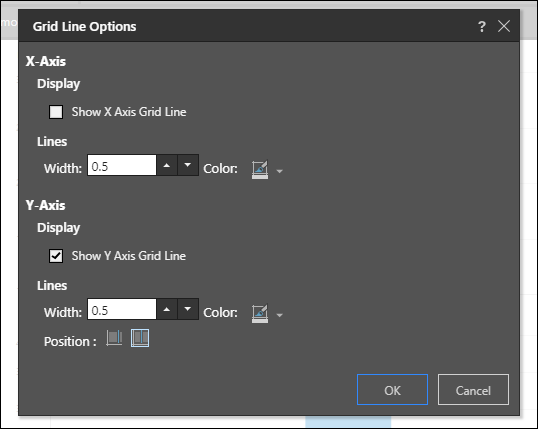Image resolution: width=538 pixels, height=429 pixels.
Task: Click the Y-Axis Width input field
Action: tap(122, 309)
